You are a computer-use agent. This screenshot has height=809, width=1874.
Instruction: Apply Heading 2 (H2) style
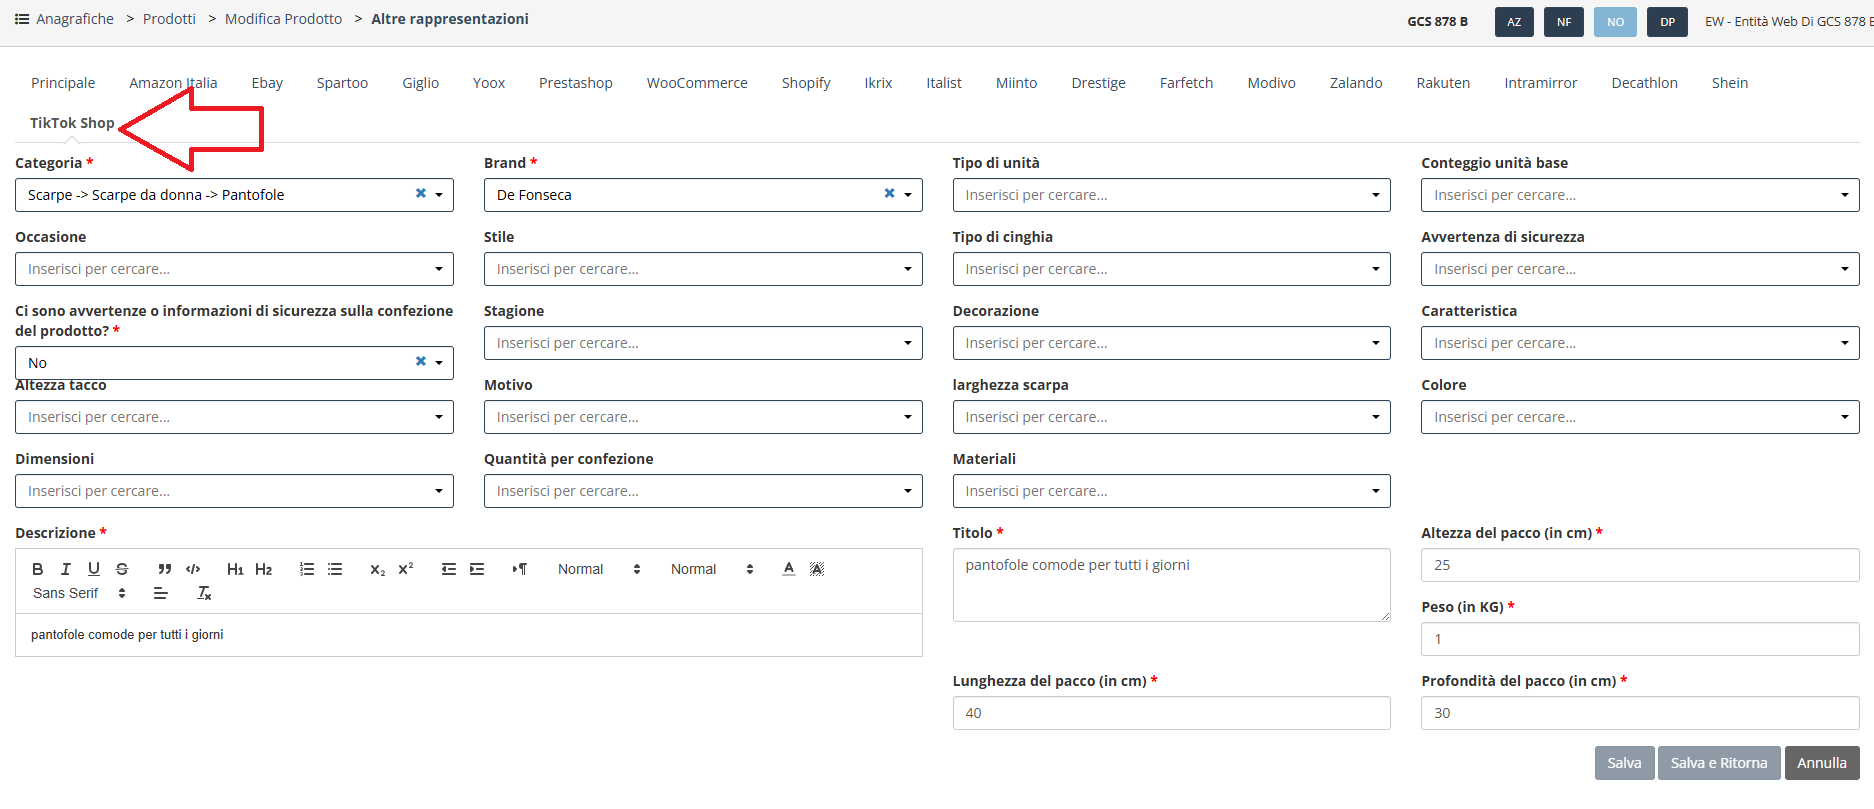264,569
